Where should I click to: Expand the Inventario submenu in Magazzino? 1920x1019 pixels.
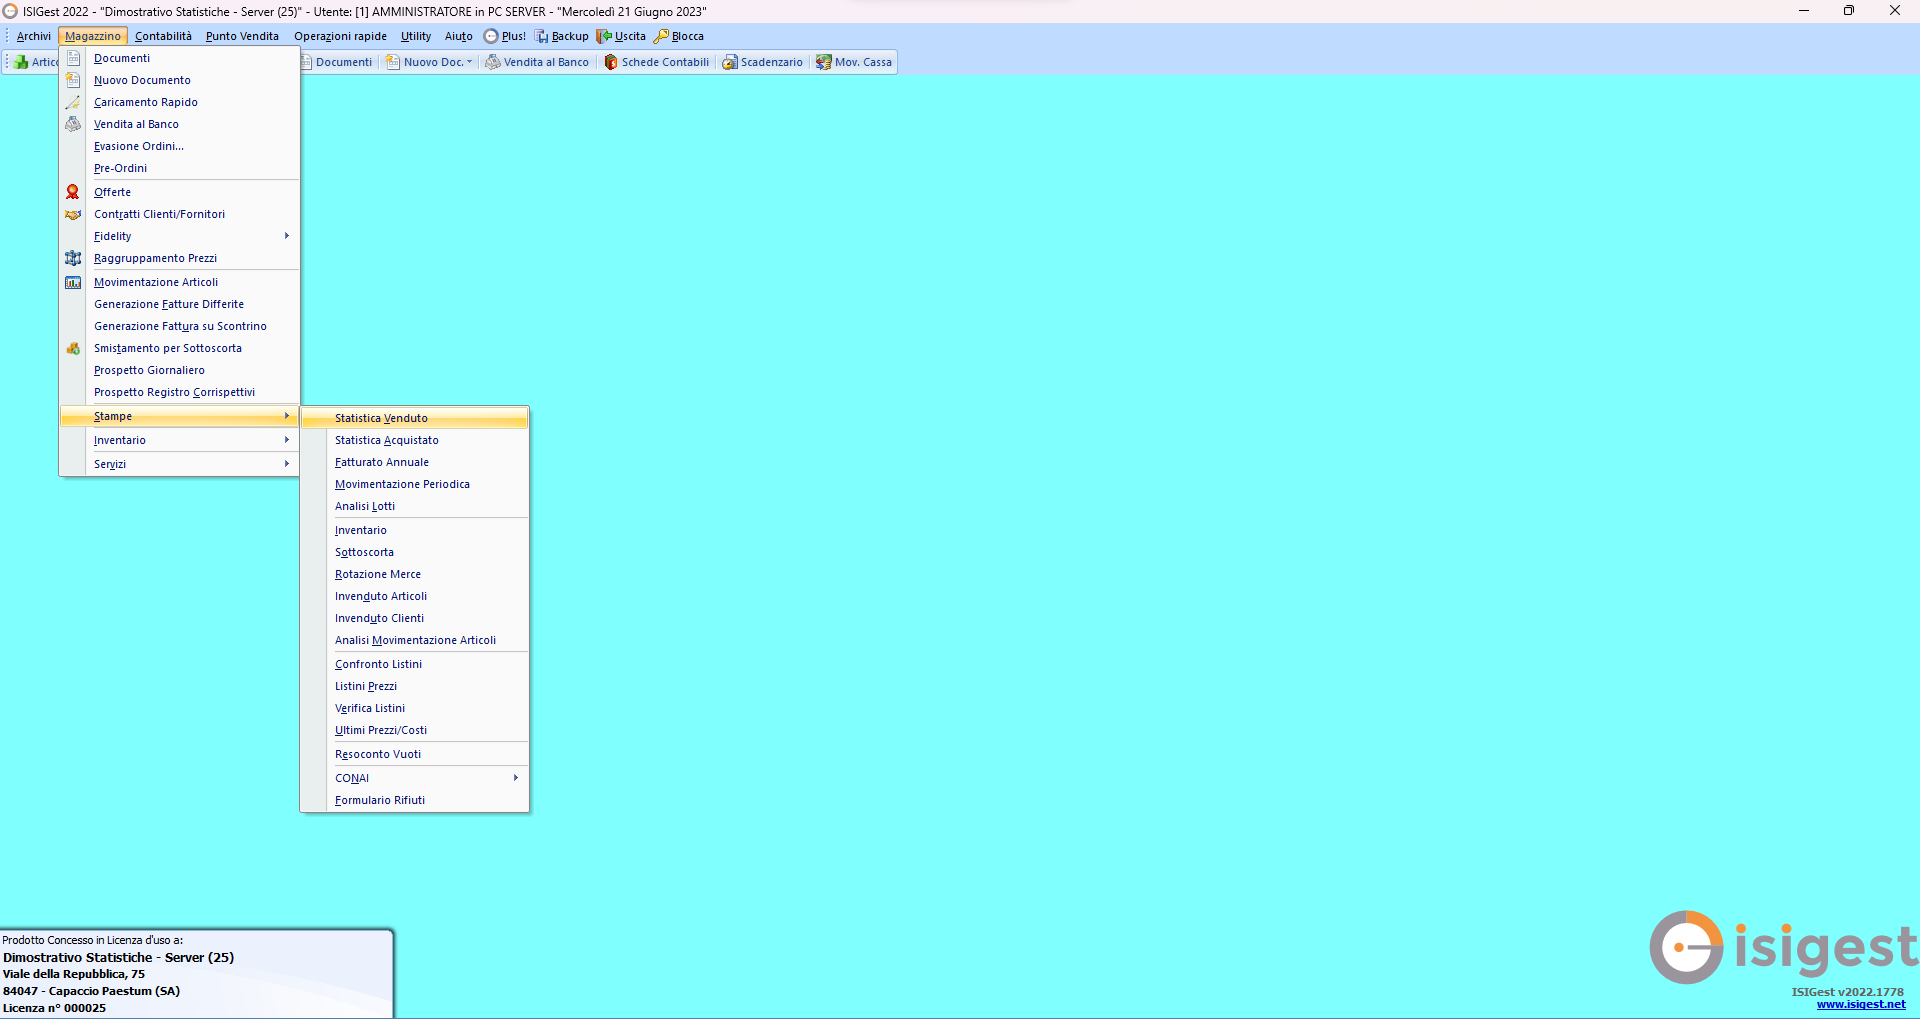coord(180,440)
